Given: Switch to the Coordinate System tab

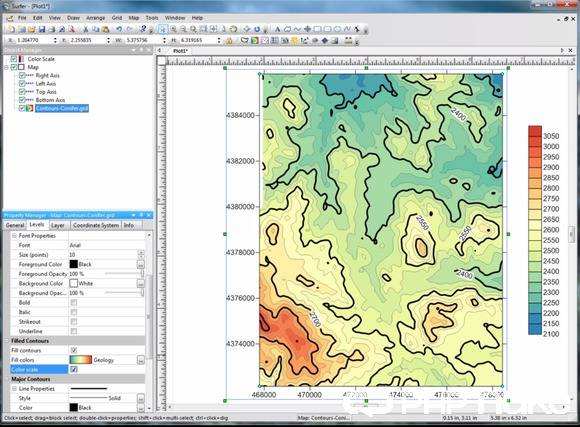Looking at the screenshot, I should click(96, 225).
